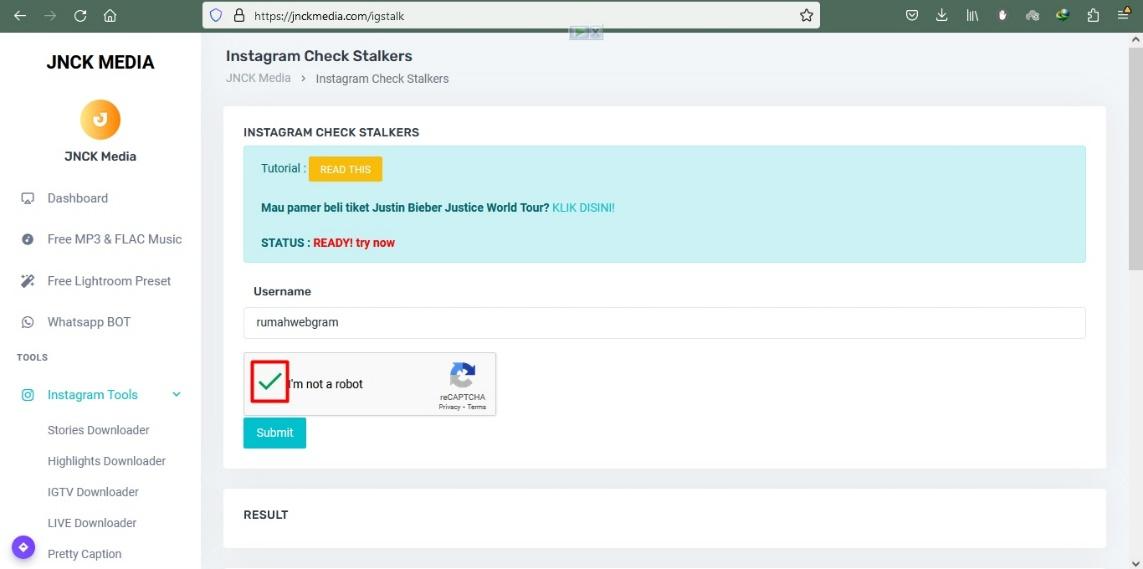The image size is (1143, 569).
Task: Select Stories Downloader in sidebar
Action: coord(98,430)
